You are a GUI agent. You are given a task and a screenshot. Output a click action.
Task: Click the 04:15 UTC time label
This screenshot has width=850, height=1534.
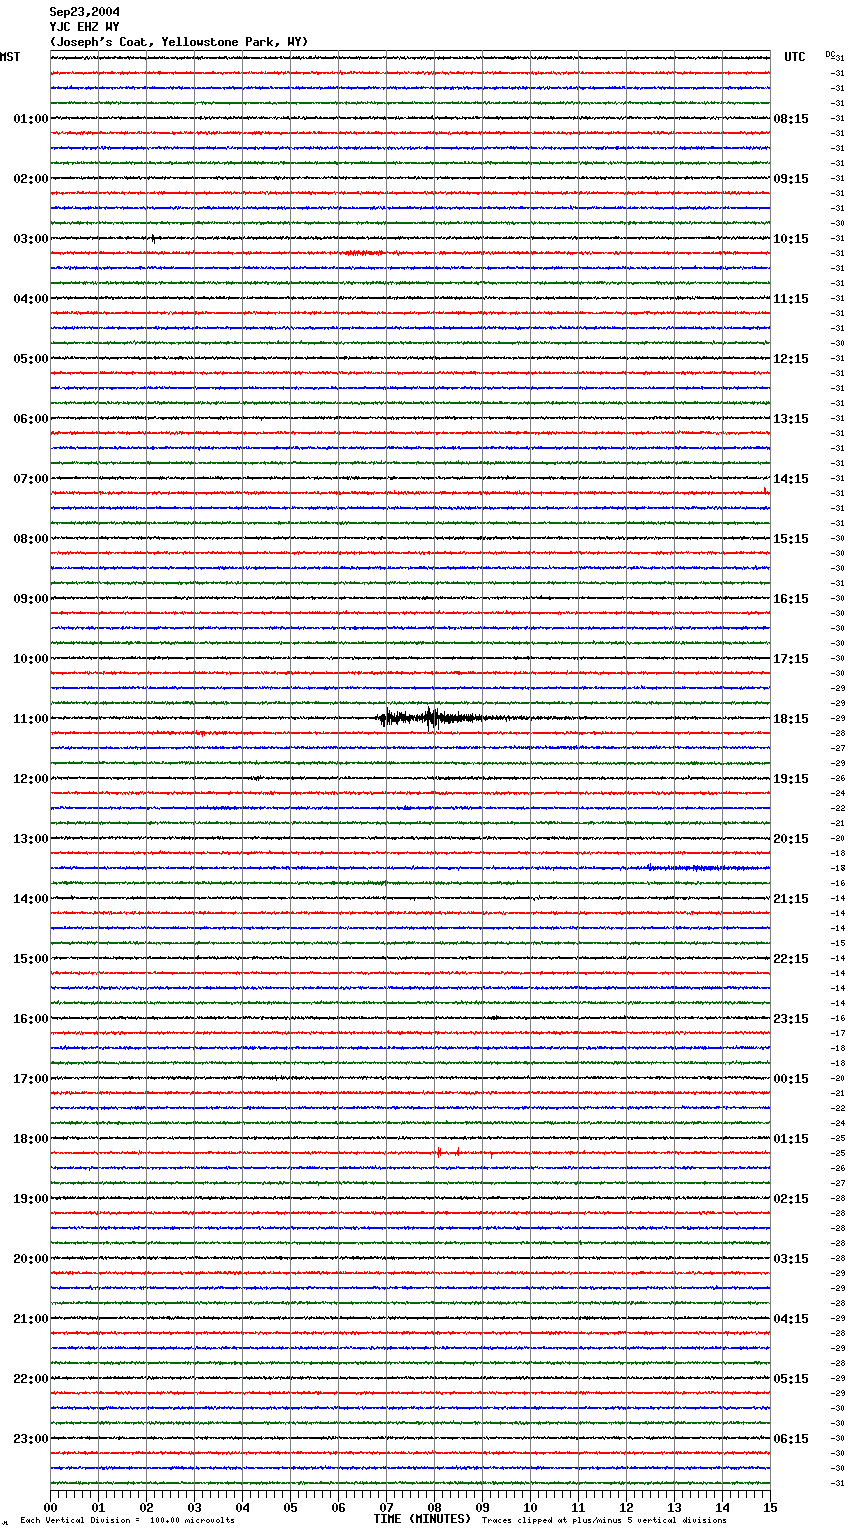coord(791,1319)
